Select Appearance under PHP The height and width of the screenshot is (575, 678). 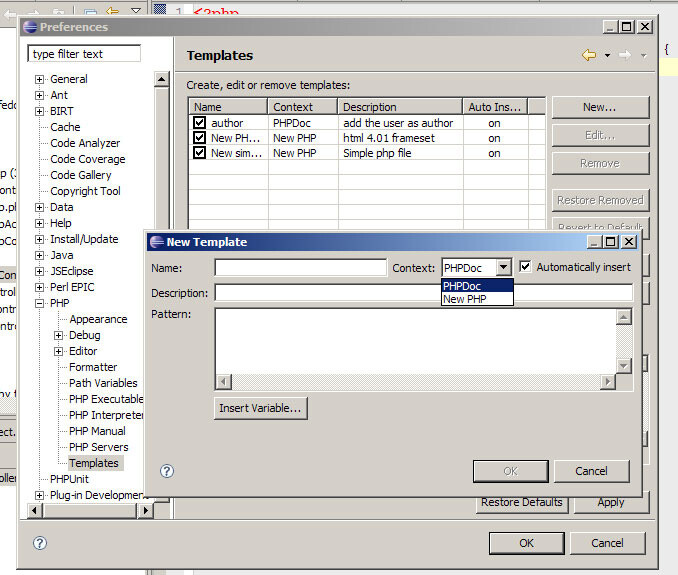pos(98,319)
